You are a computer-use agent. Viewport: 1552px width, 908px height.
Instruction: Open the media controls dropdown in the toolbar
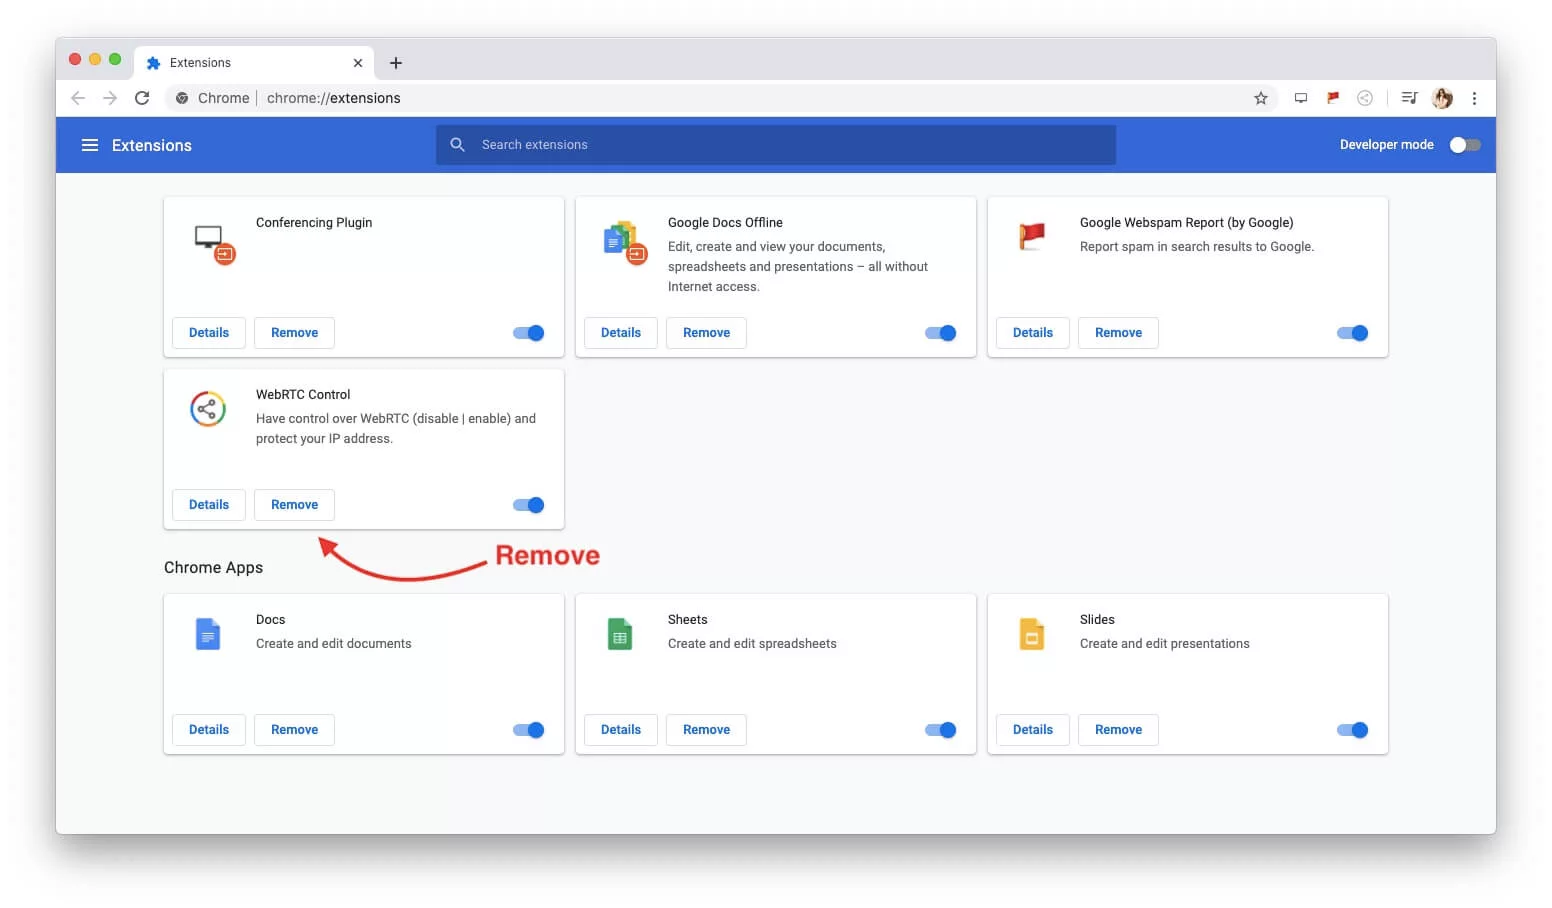pos(1409,98)
